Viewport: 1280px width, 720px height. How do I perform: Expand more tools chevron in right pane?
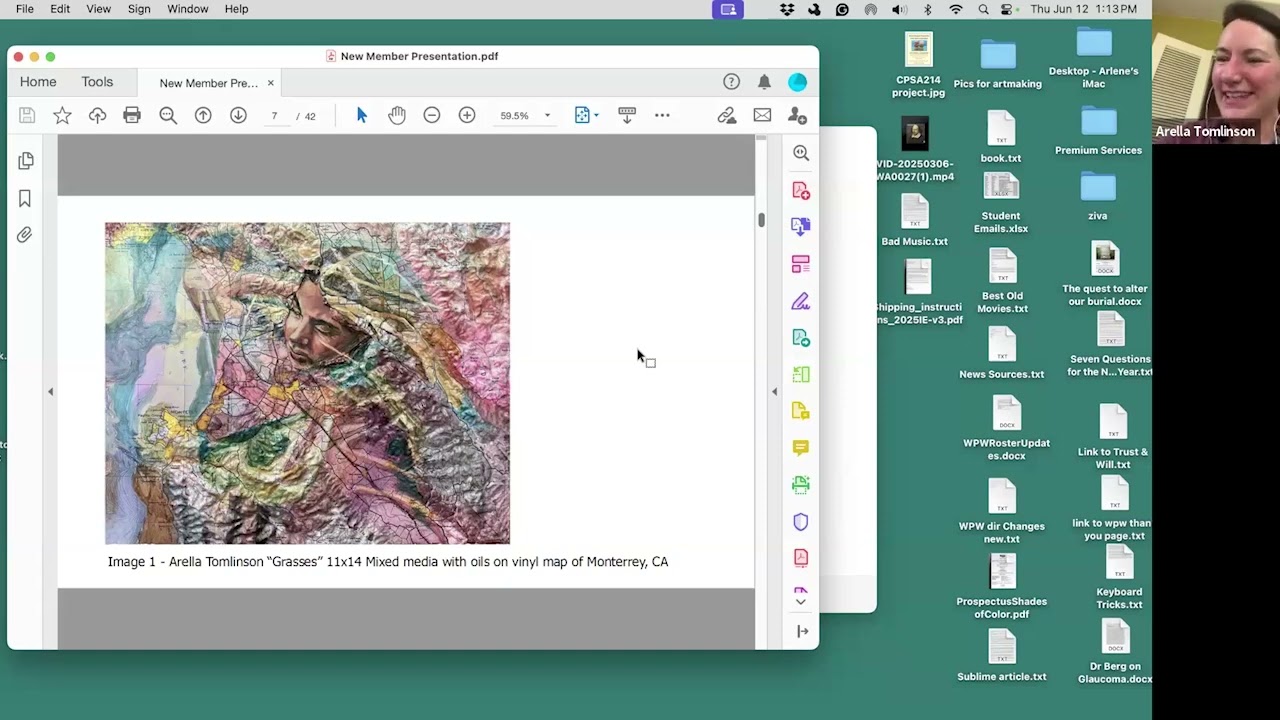pyautogui.click(x=800, y=602)
